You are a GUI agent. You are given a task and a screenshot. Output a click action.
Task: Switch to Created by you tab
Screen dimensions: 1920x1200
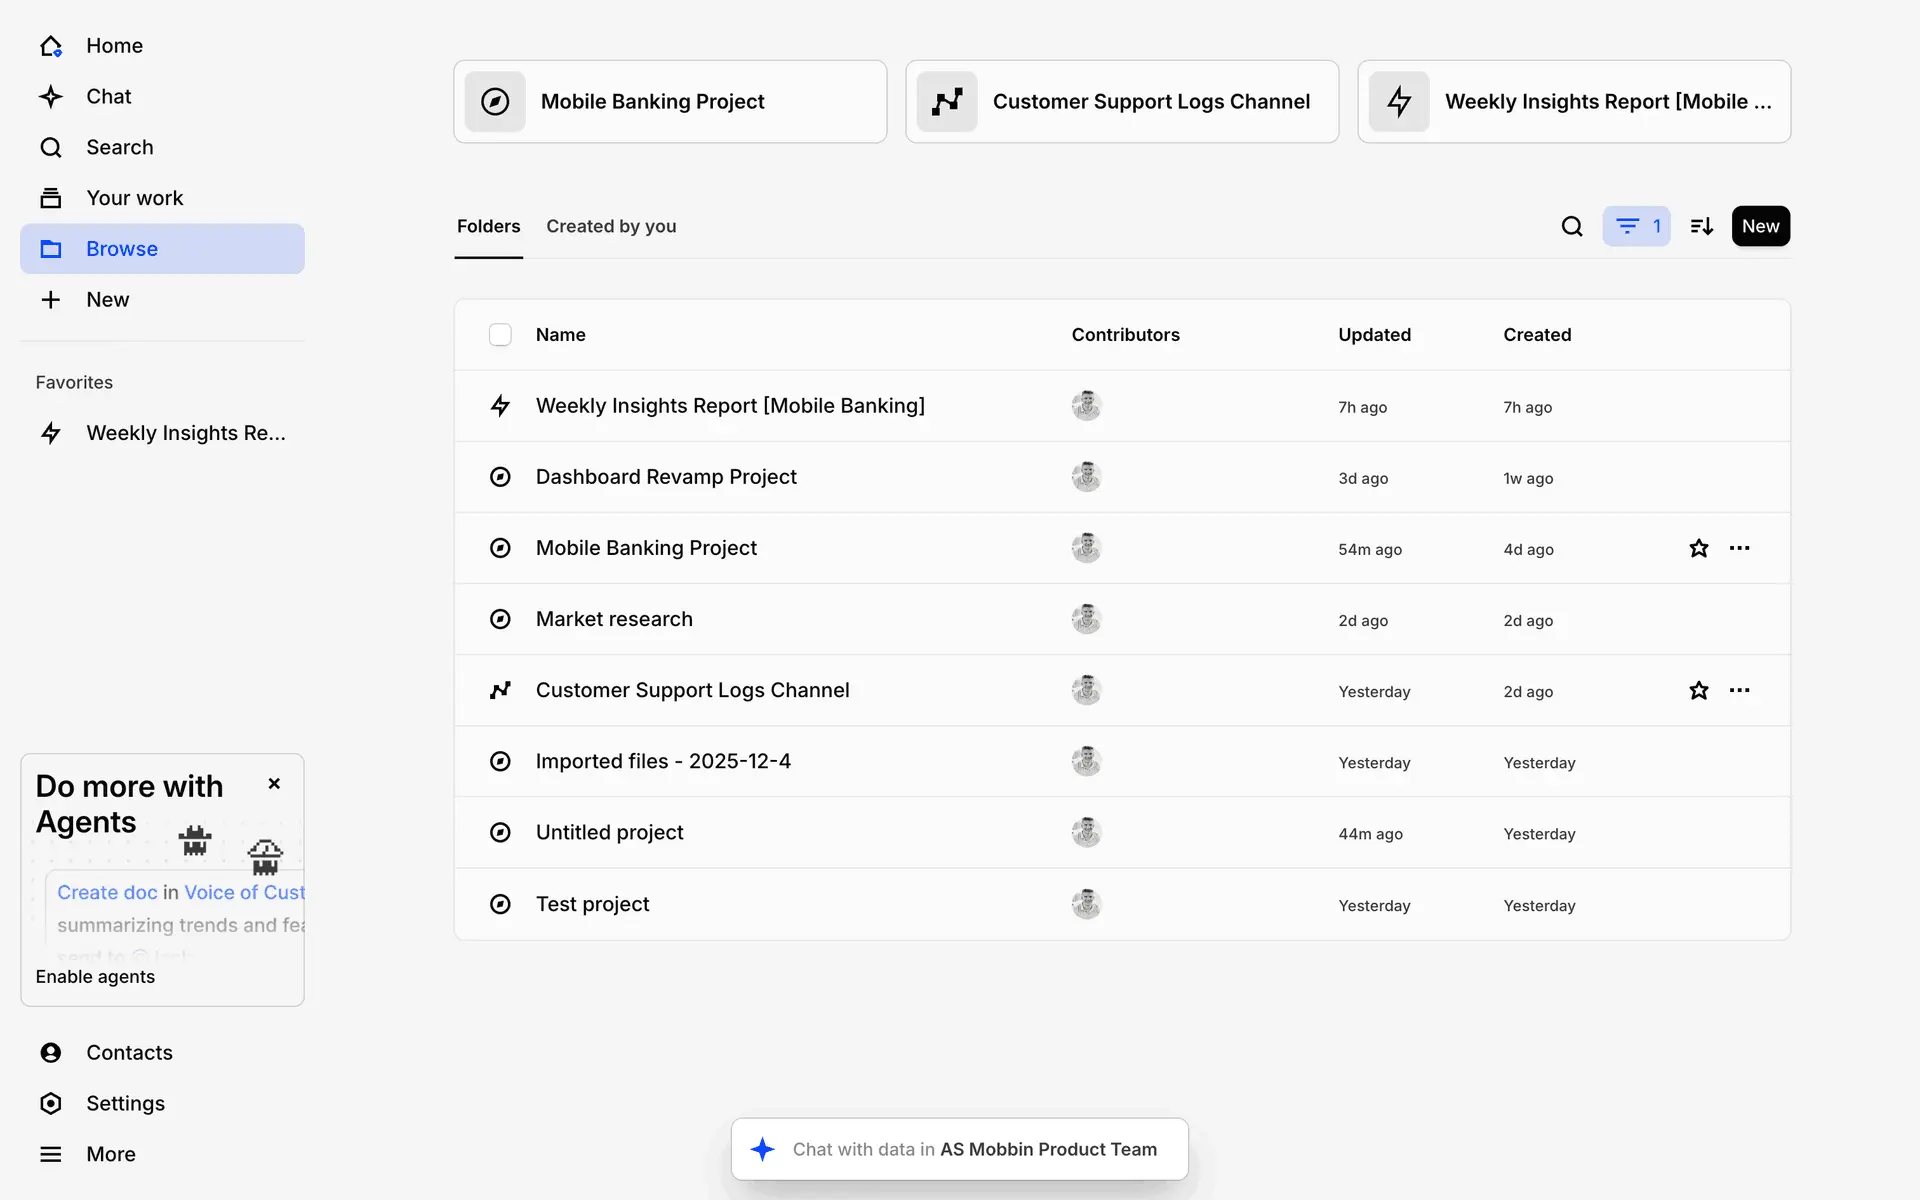(611, 227)
